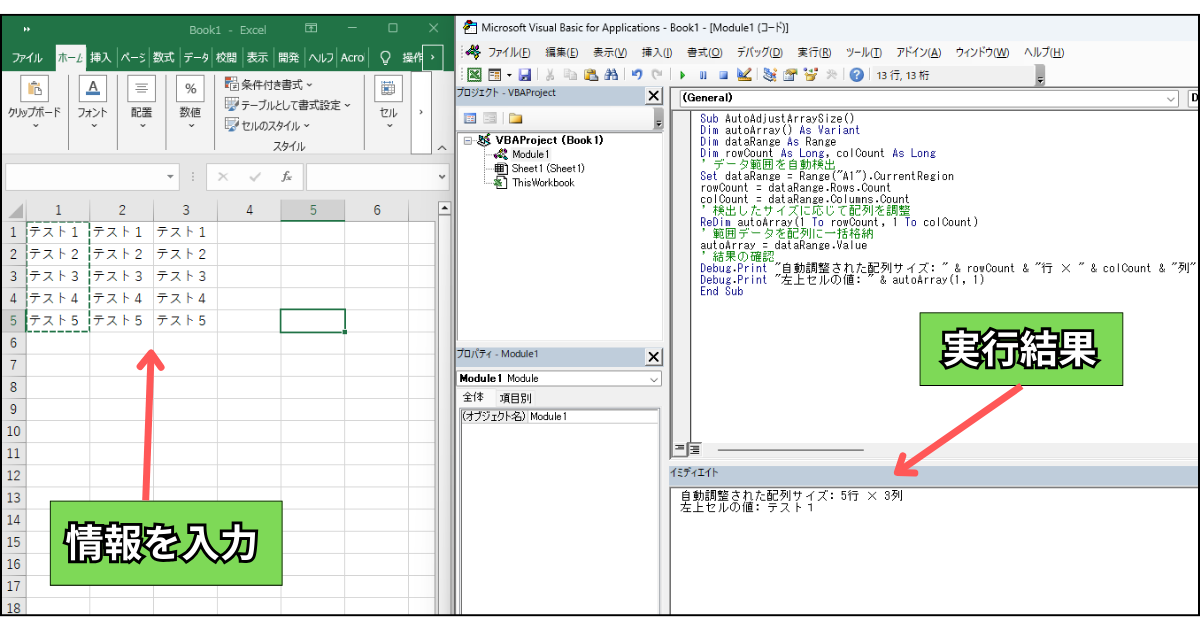
Task: Close the Properties - Module1 panel
Action: pos(654,357)
